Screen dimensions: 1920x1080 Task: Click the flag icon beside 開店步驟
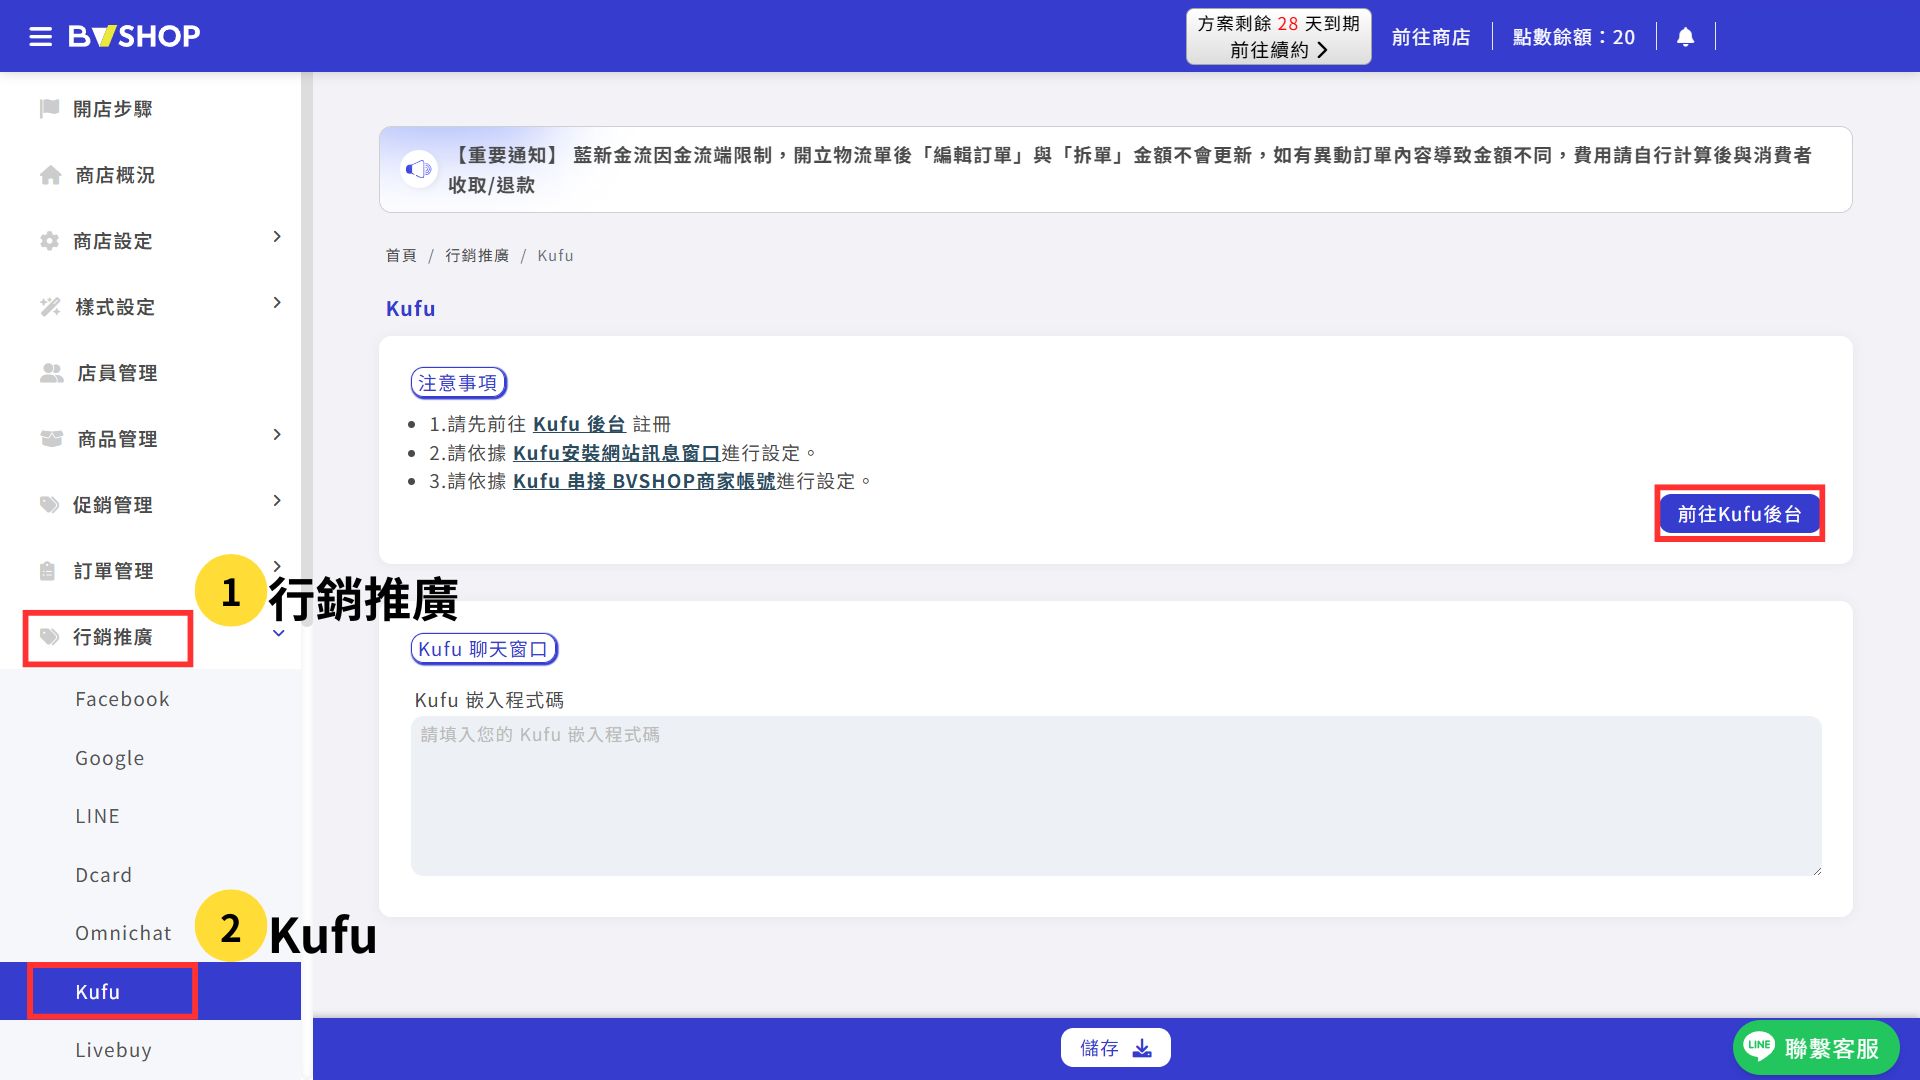click(49, 108)
